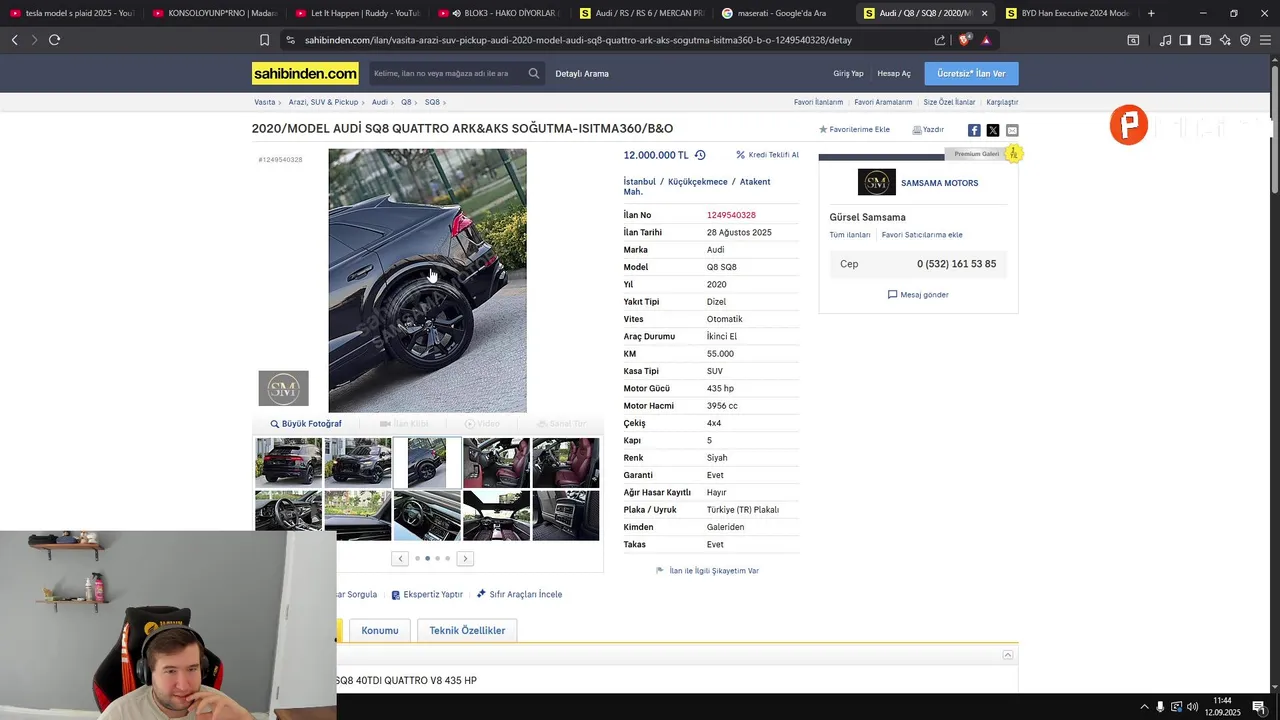
Task: Collapse the listing description section chevron
Action: [x=1008, y=655]
